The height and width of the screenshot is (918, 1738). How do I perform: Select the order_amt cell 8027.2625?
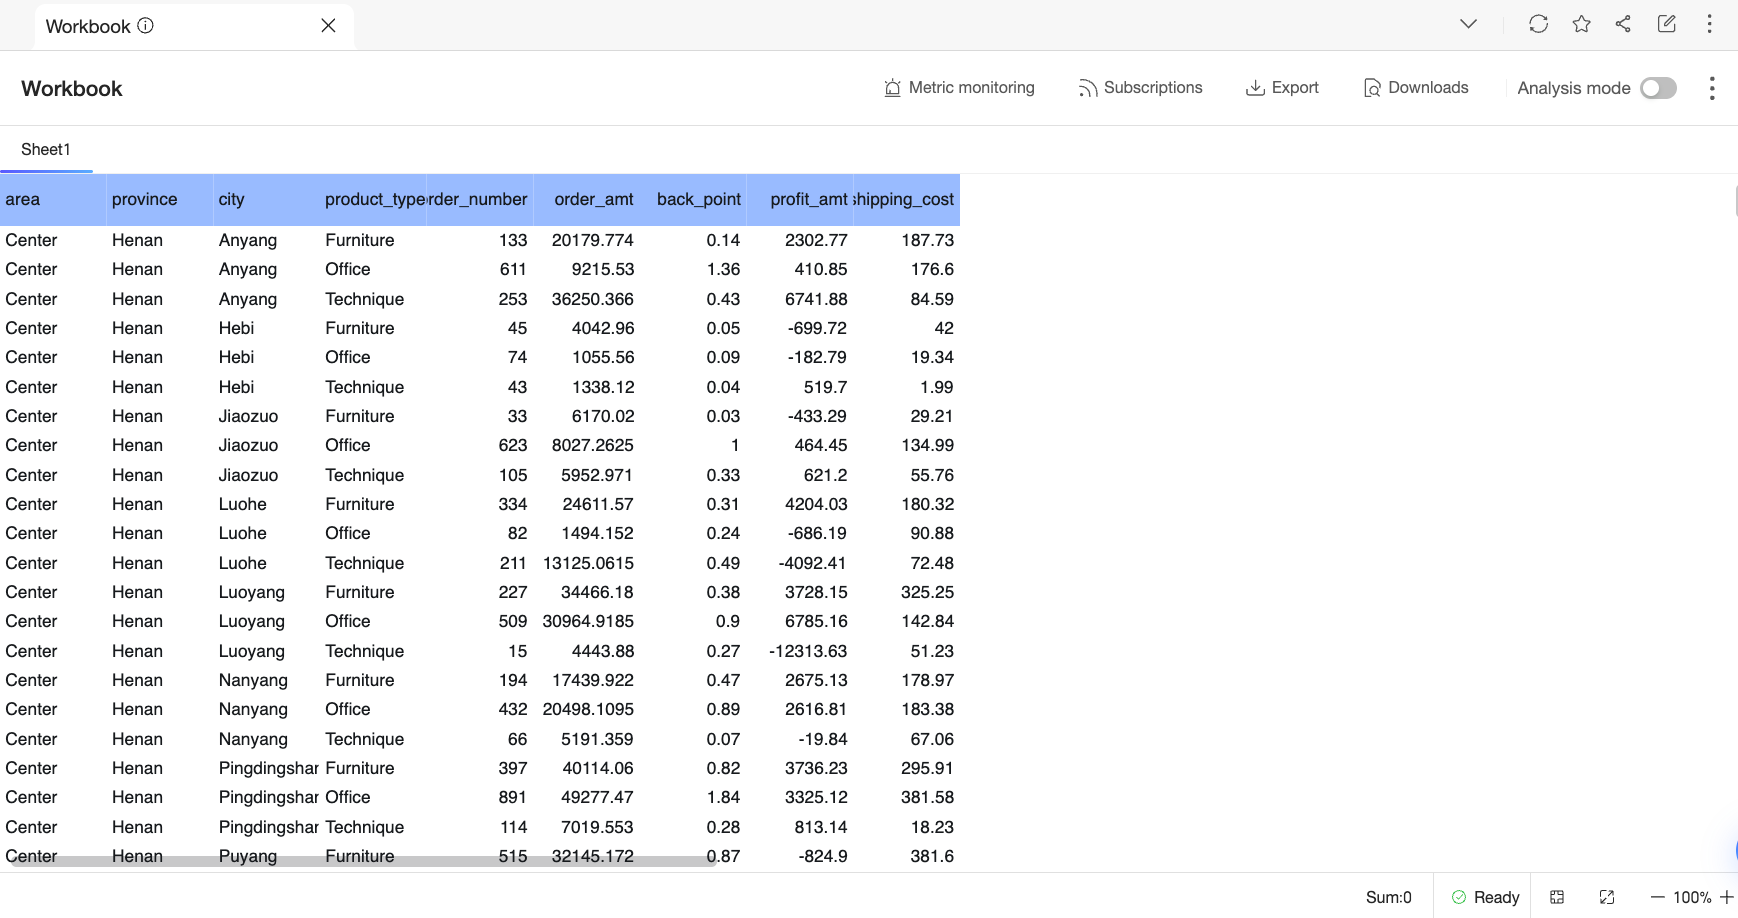click(587, 445)
